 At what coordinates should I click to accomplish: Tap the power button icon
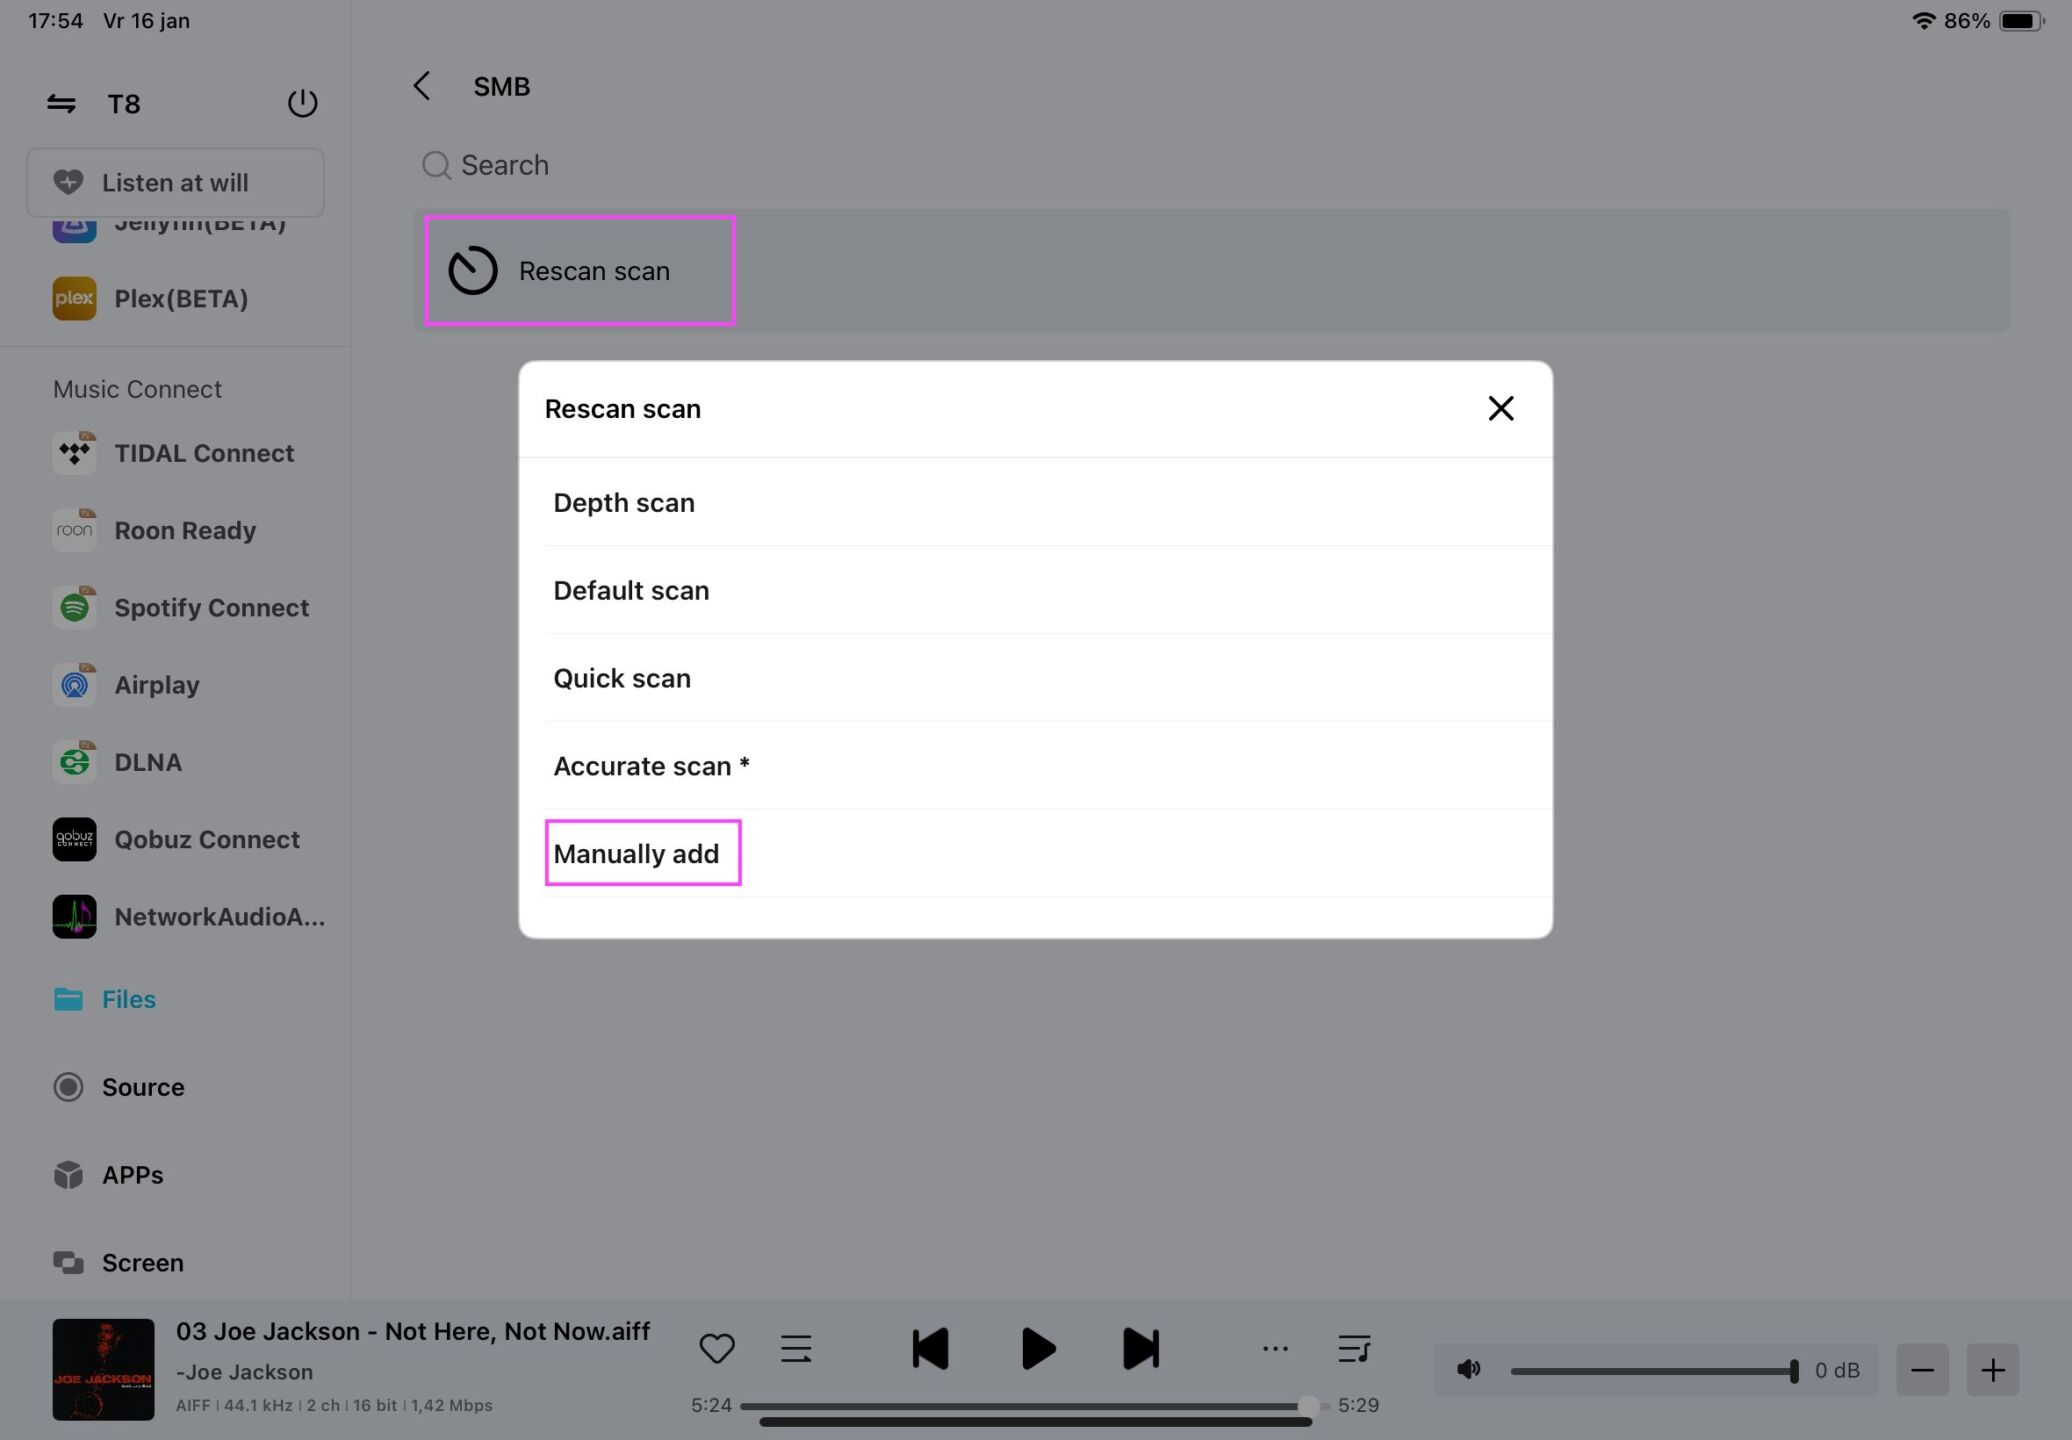pyautogui.click(x=302, y=103)
